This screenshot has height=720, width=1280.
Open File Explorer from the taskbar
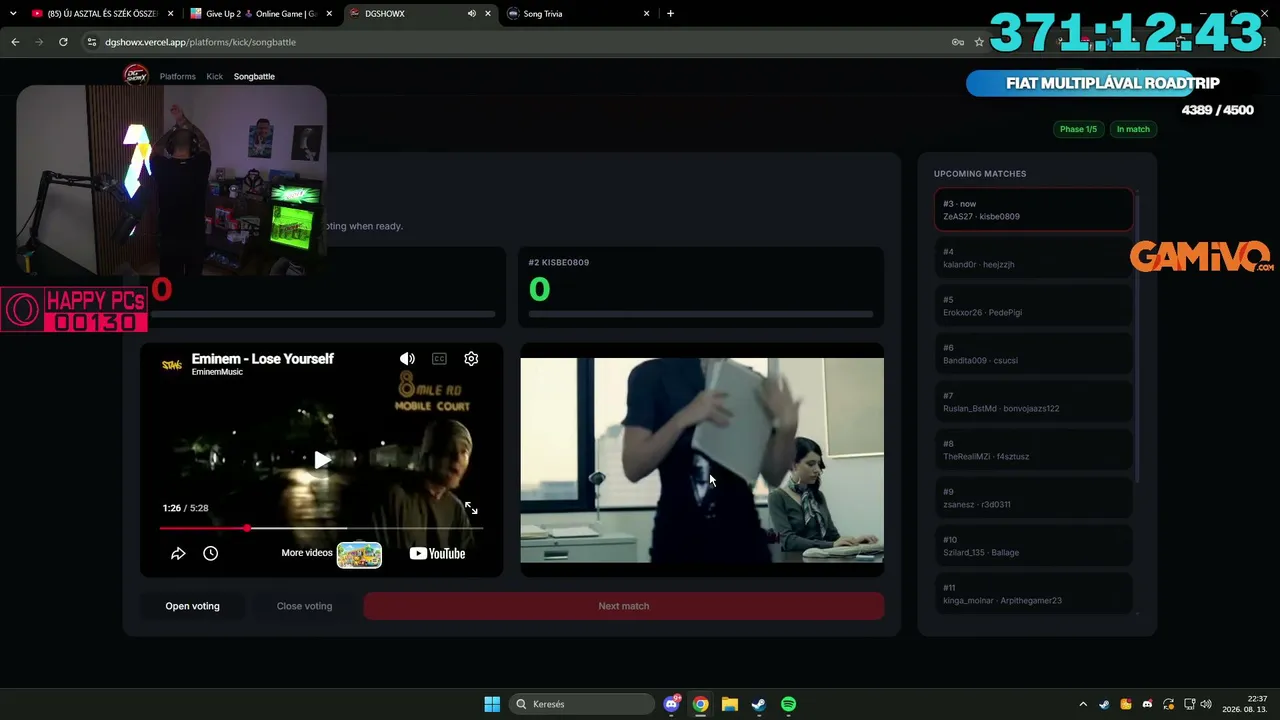[x=730, y=704]
